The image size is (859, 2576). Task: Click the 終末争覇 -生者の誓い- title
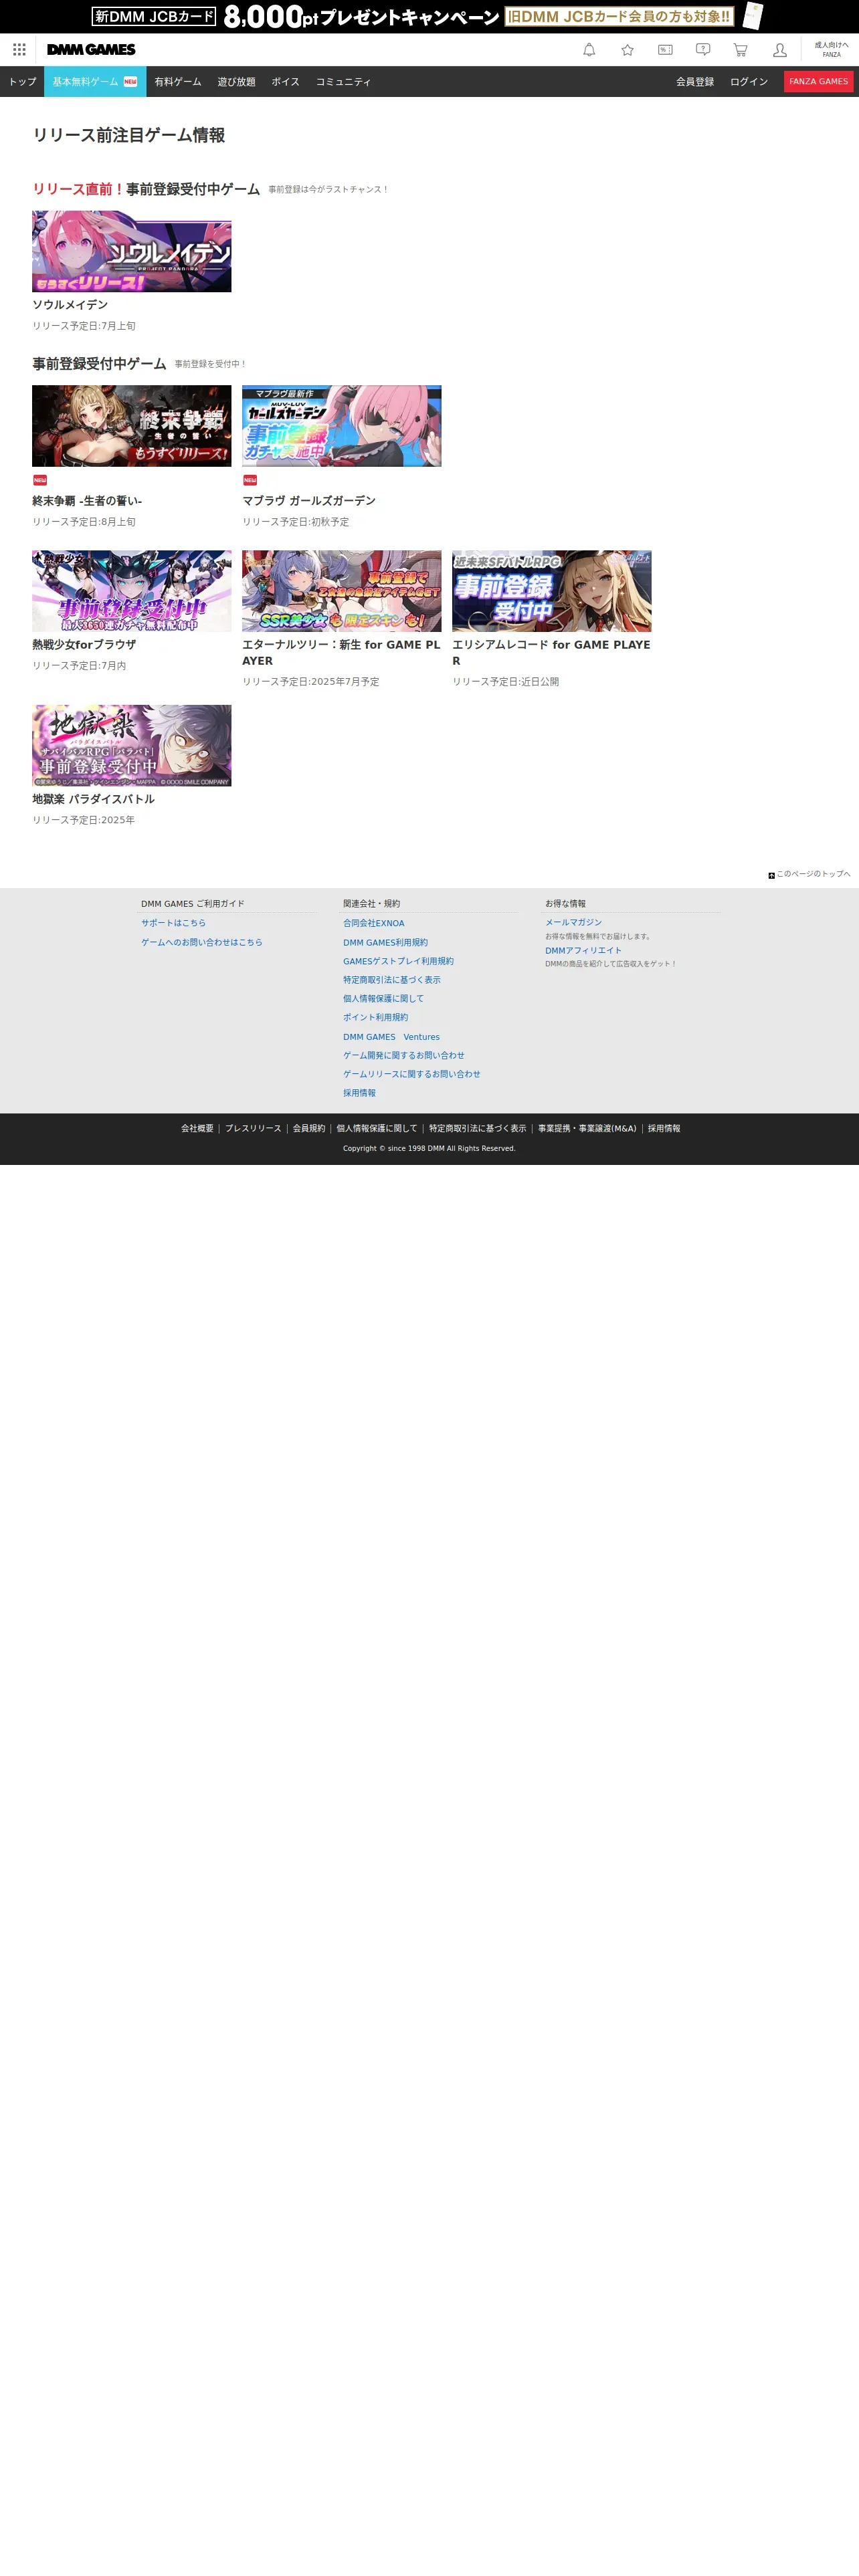(87, 501)
